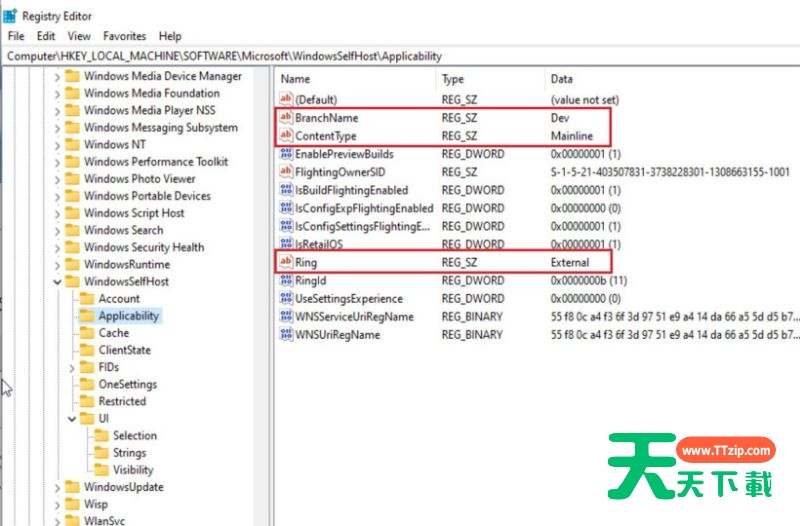Select the ClientState key in tree
800x526 pixels.
point(124,350)
